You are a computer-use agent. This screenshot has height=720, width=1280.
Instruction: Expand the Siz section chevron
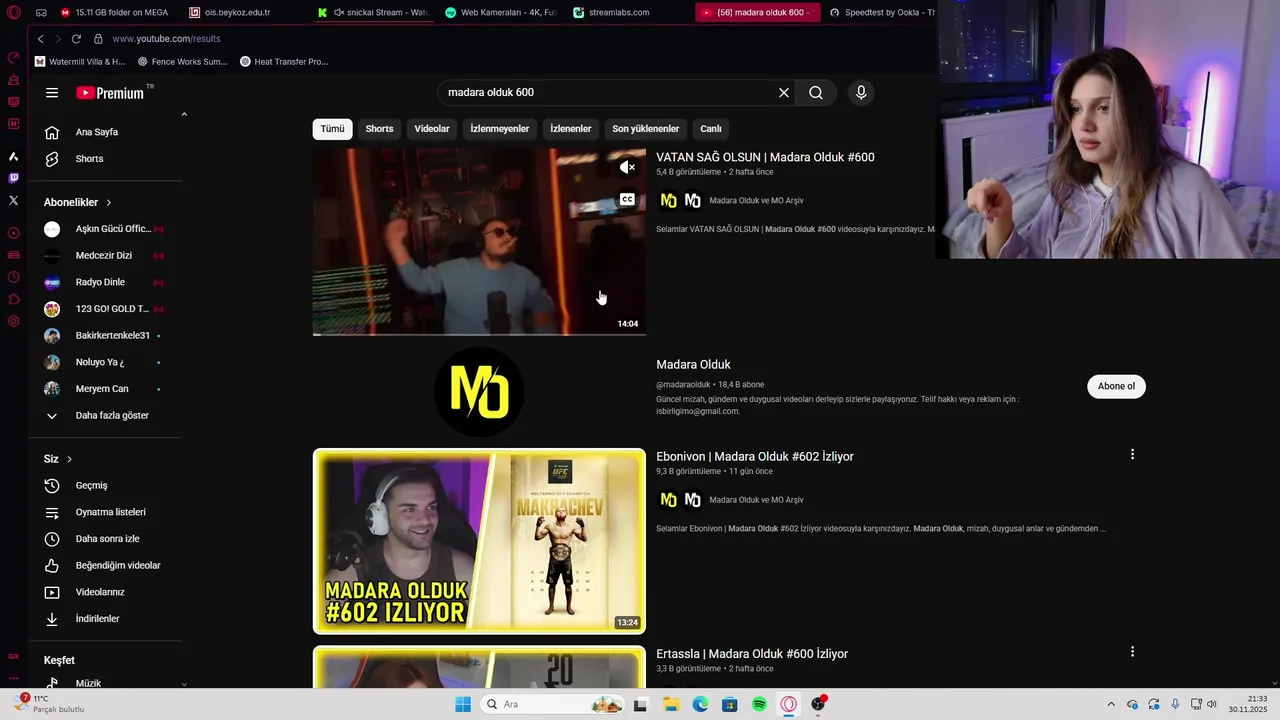[69, 459]
